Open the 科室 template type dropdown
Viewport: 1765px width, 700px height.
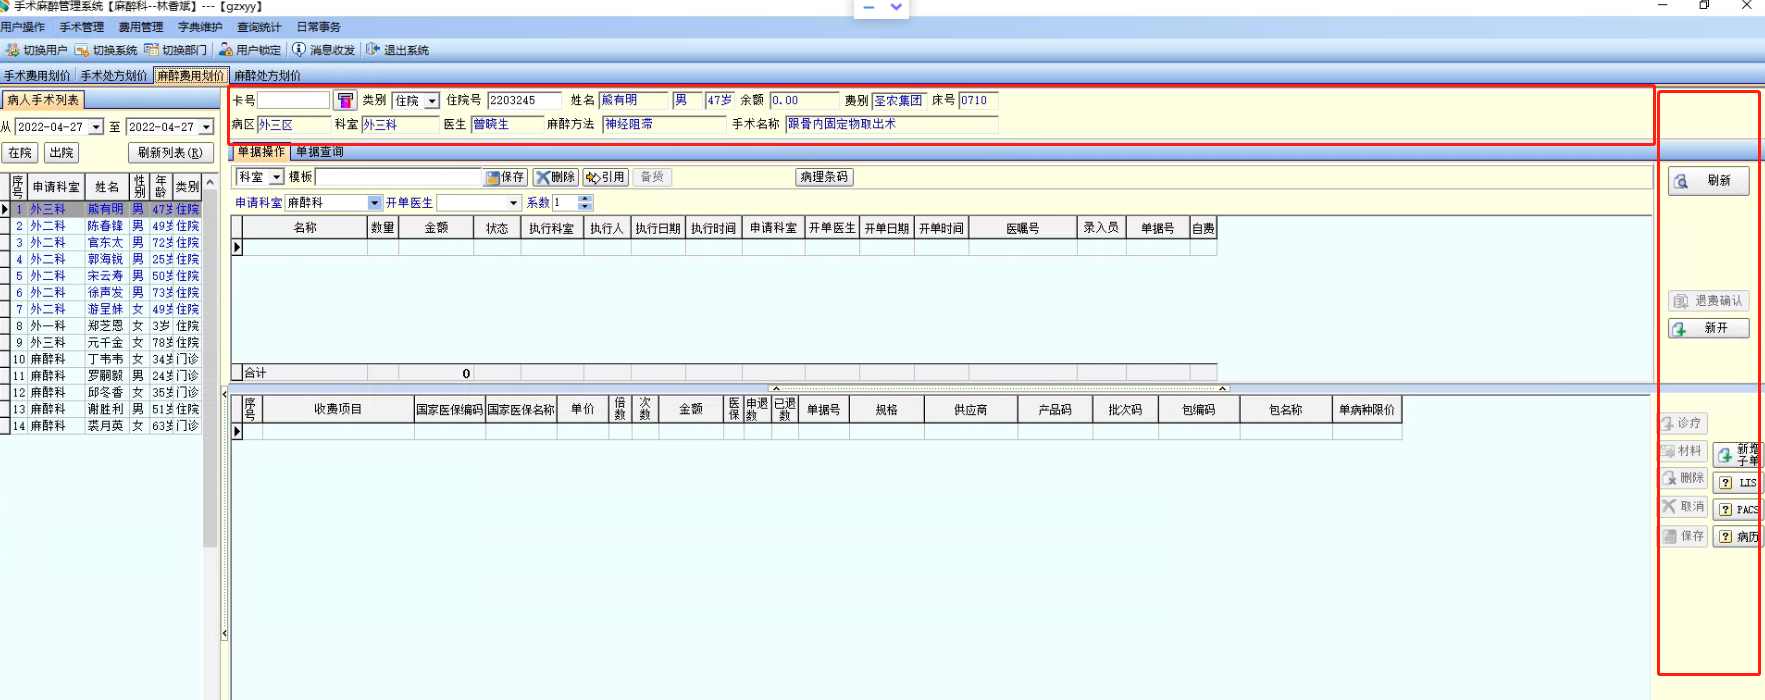pyautogui.click(x=277, y=177)
